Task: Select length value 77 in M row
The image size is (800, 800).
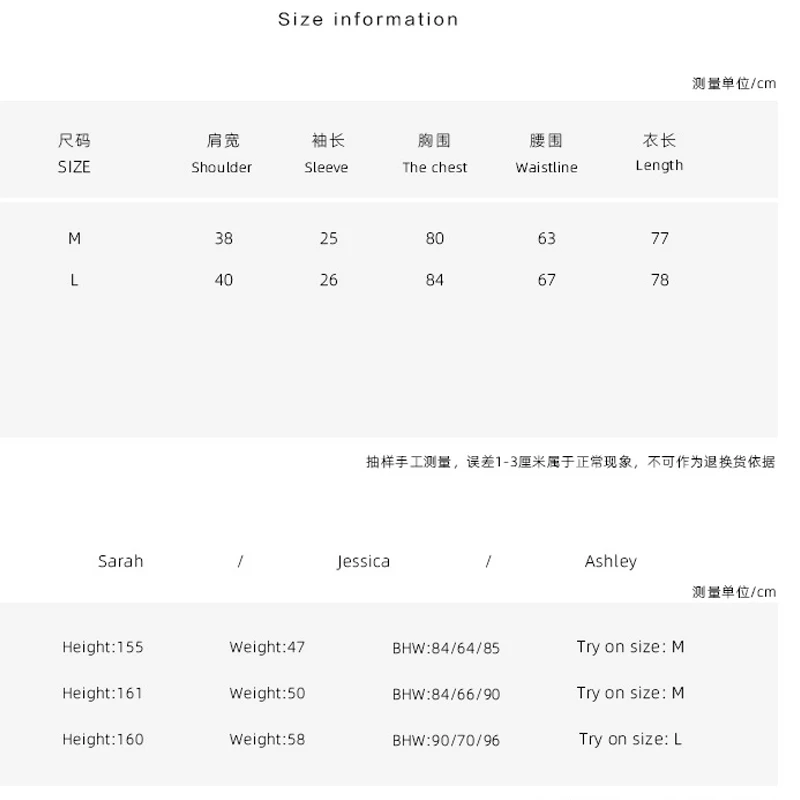Action: pyautogui.click(x=659, y=238)
